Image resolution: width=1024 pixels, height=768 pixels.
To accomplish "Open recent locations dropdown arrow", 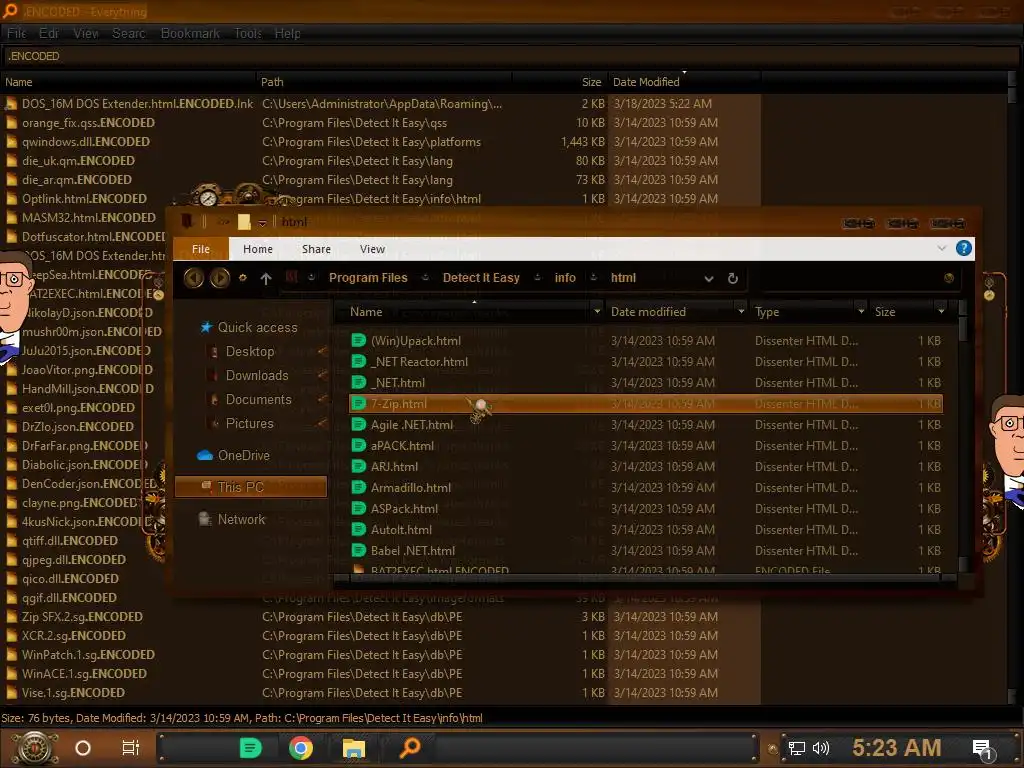I will point(243,278).
